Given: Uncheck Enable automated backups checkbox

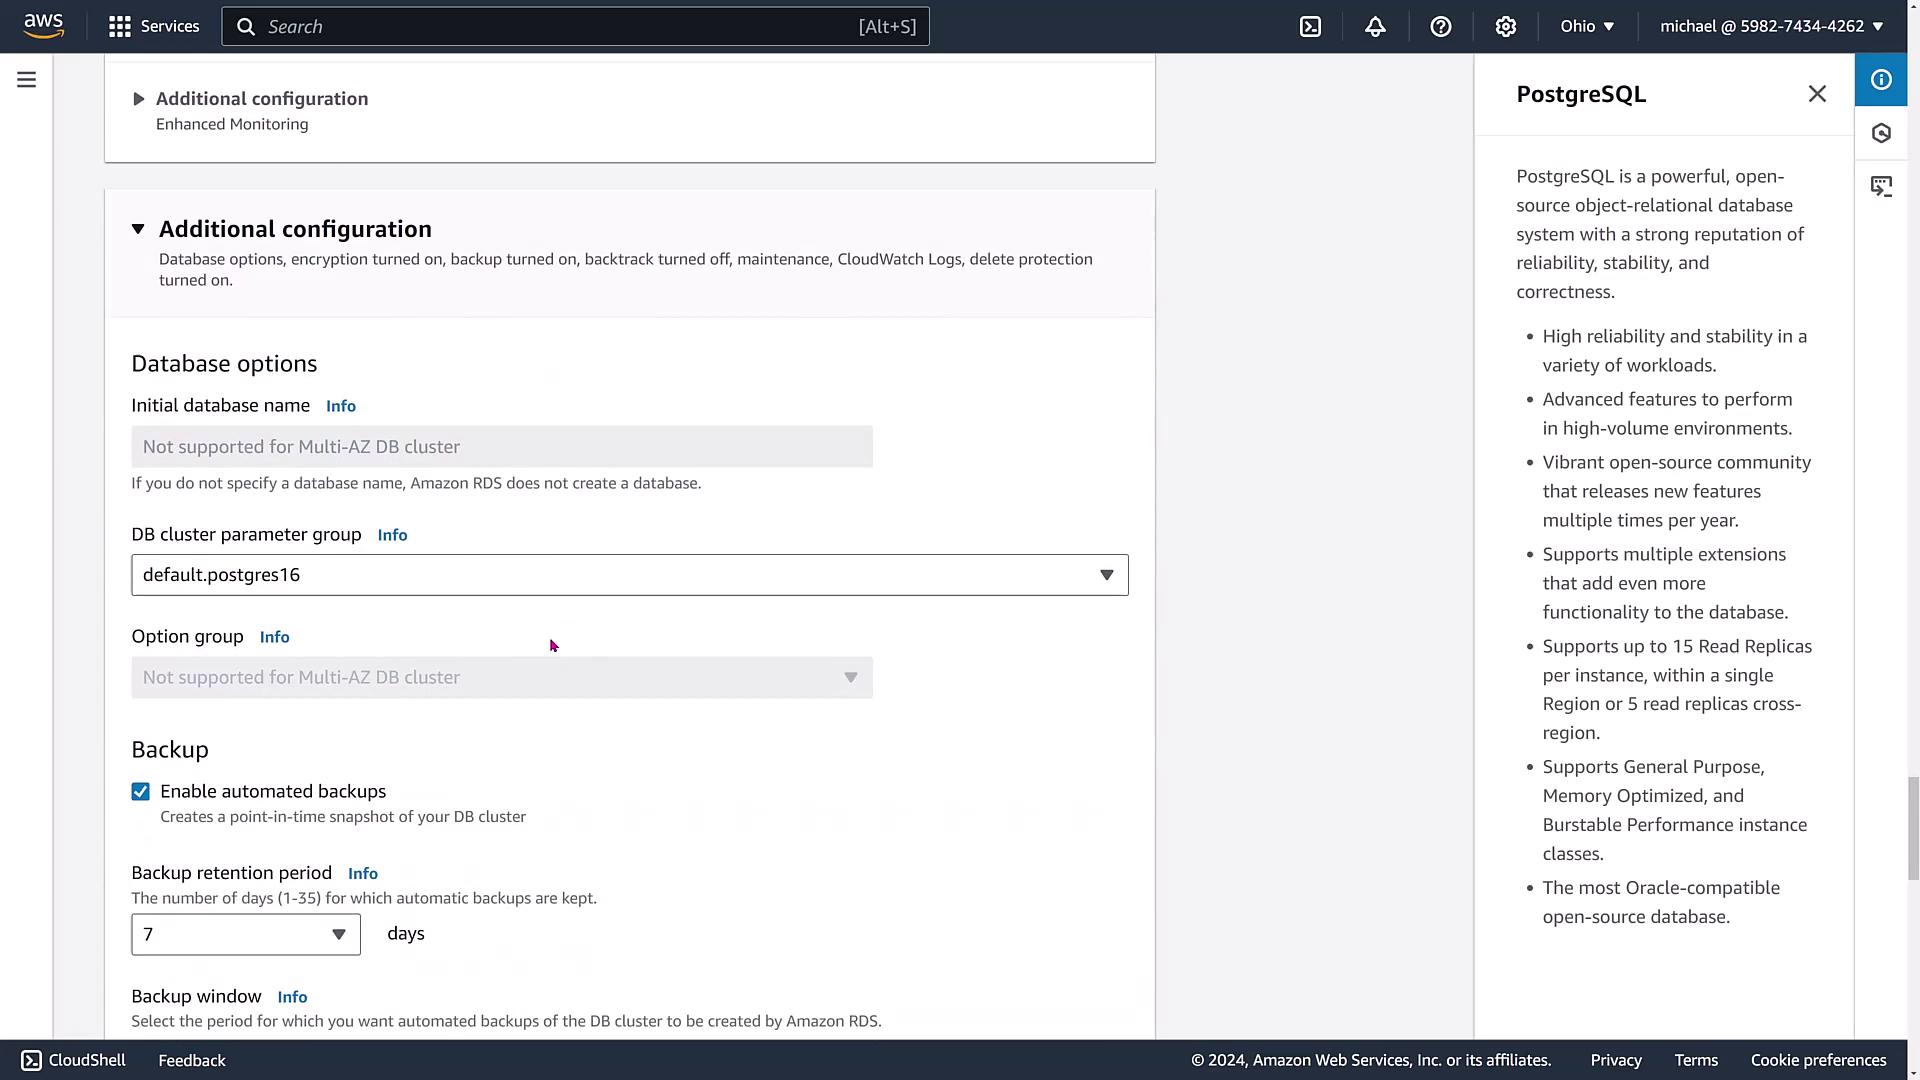Looking at the screenshot, I should point(141,792).
